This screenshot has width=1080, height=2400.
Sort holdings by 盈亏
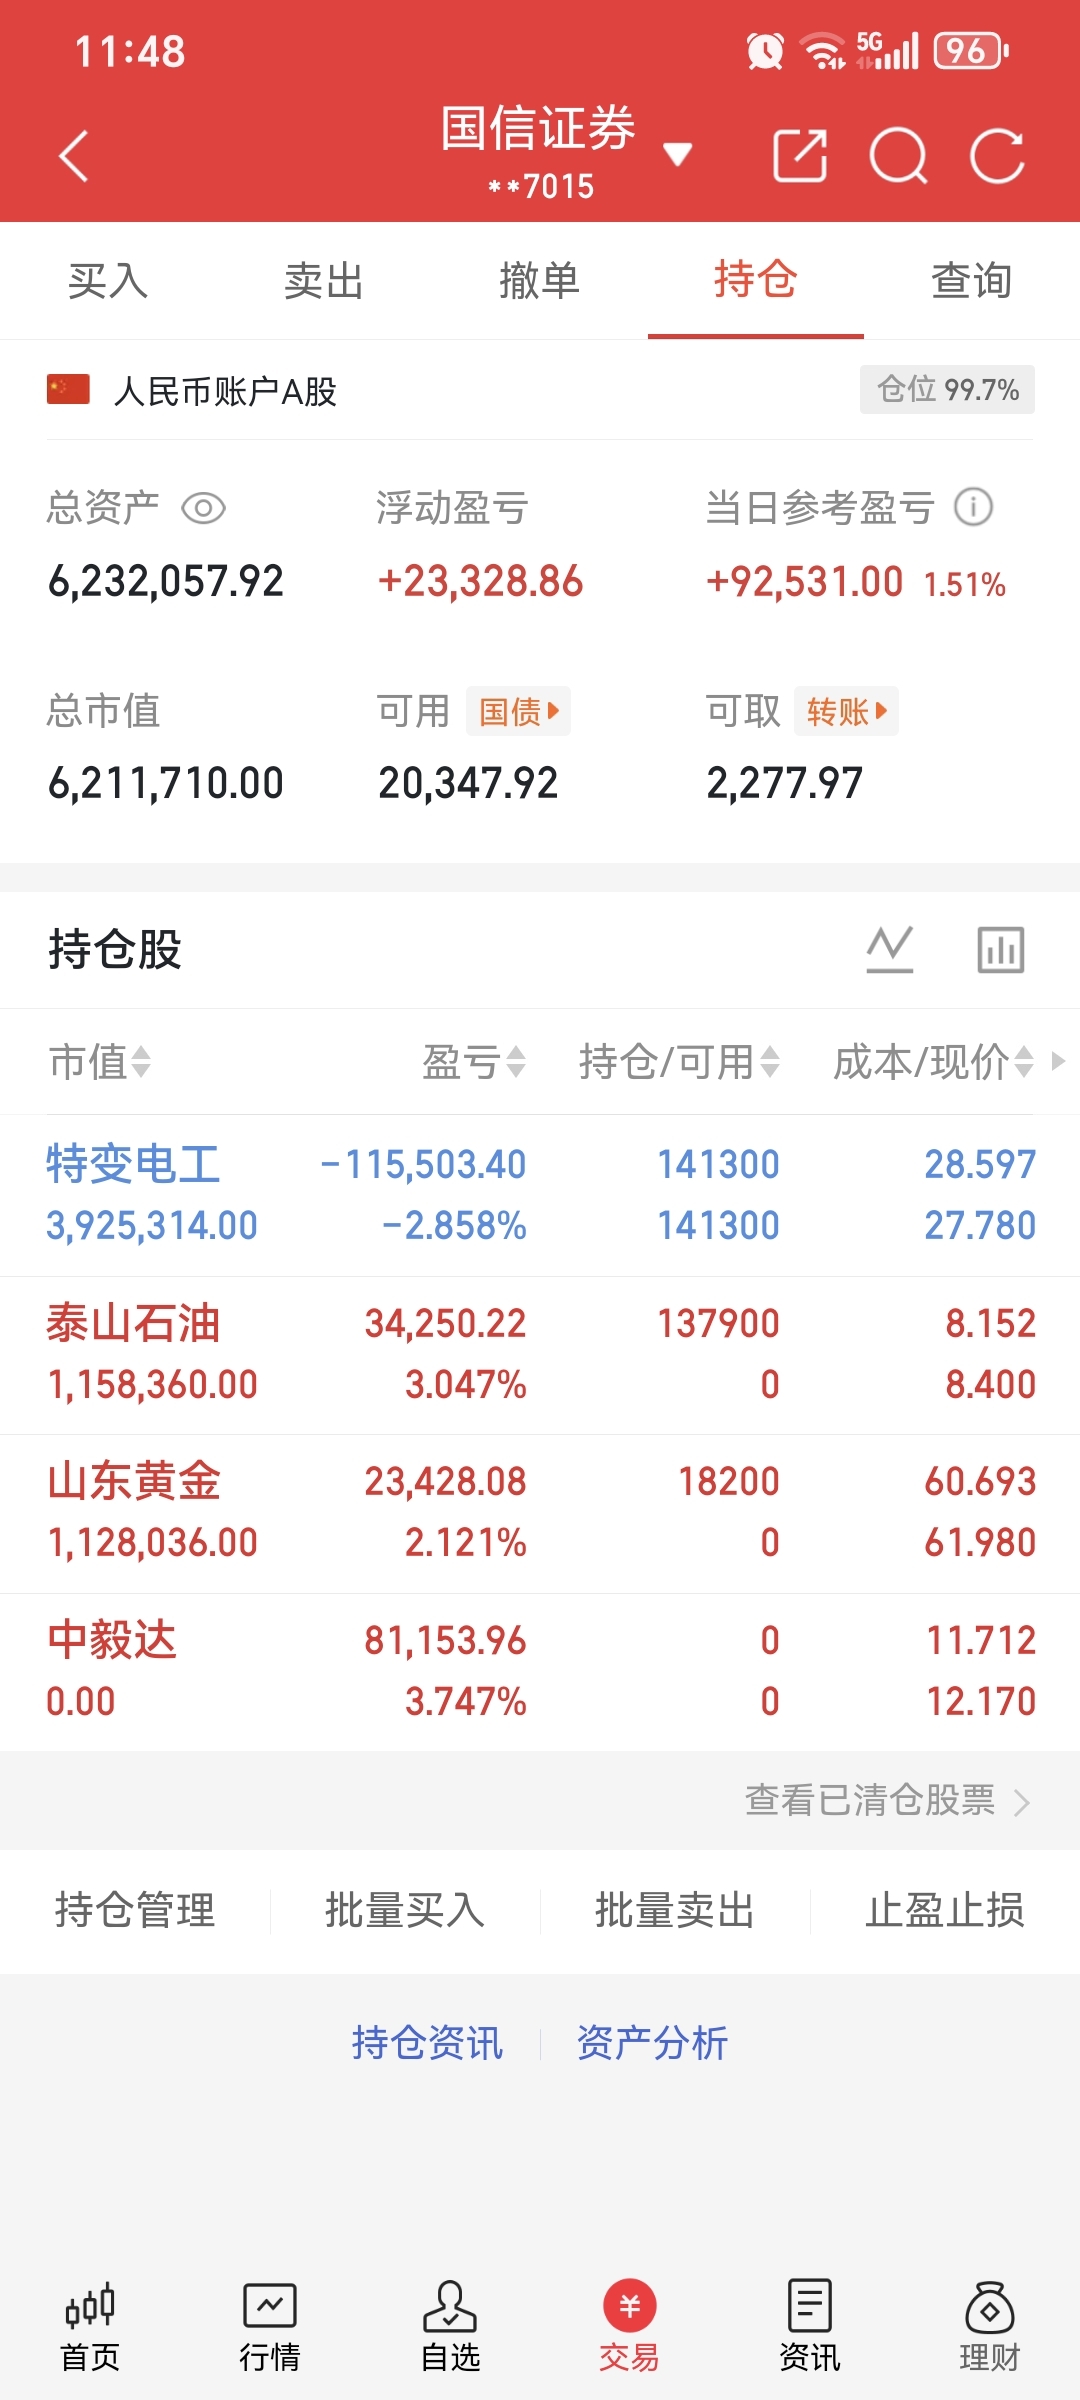pyautogui.click(x=474, y=1061)
